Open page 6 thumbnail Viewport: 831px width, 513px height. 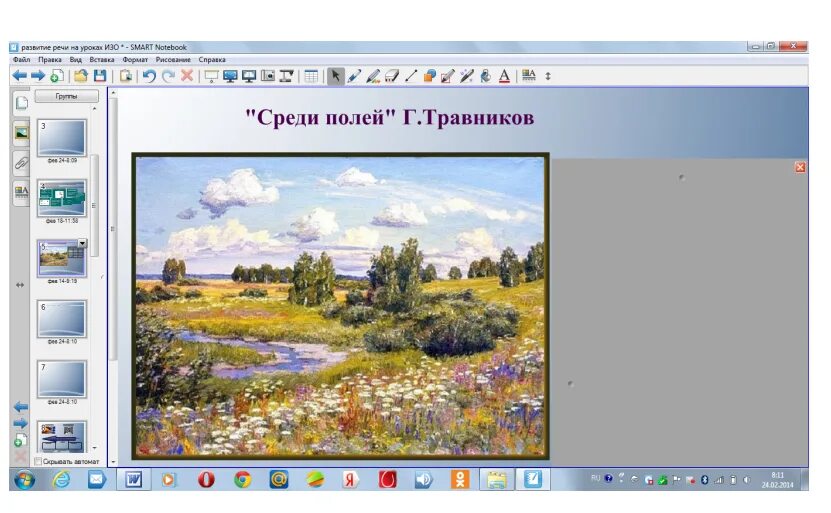tap(62, 319)
